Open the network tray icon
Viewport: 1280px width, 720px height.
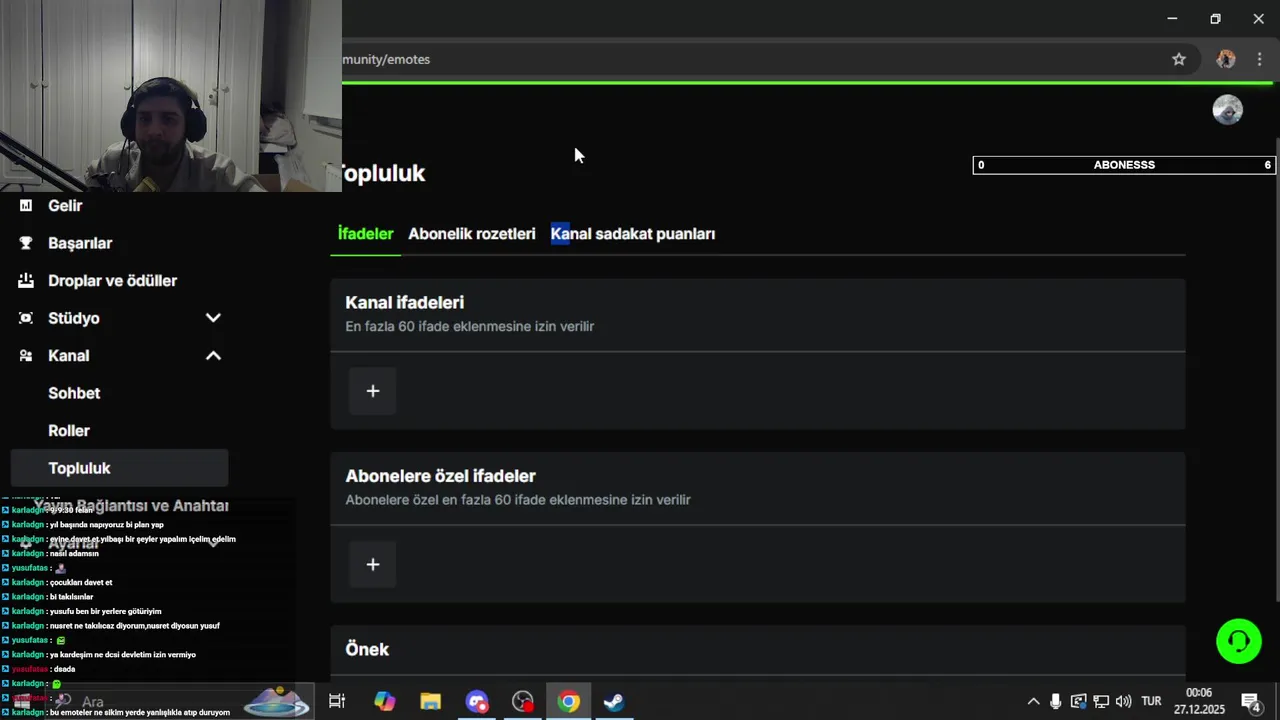tap(1101, 702)
